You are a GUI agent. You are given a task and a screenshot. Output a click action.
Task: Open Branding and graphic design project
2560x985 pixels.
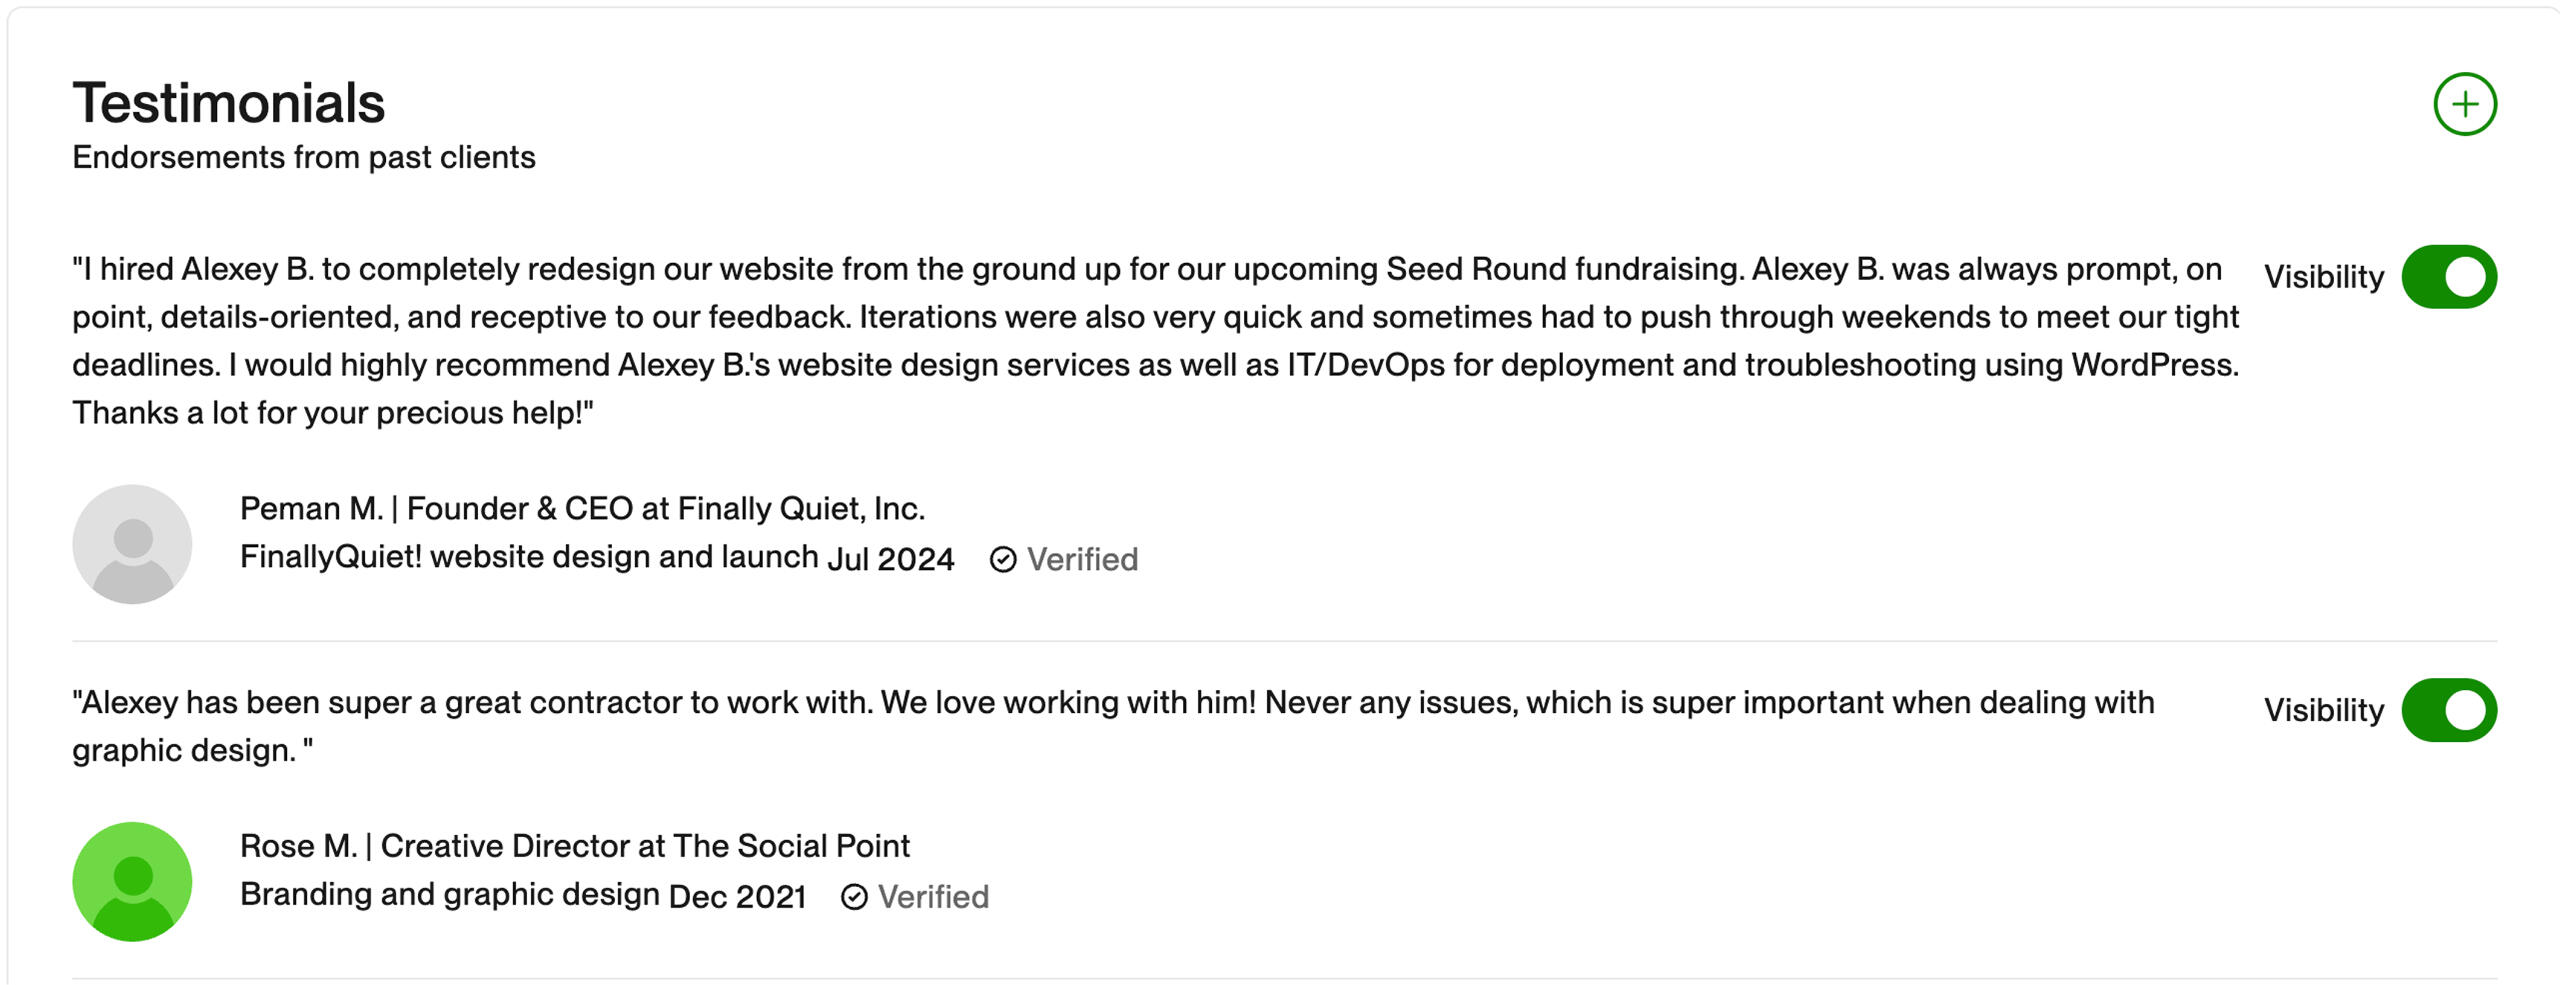pyautogui.click(x=449, y=894)
